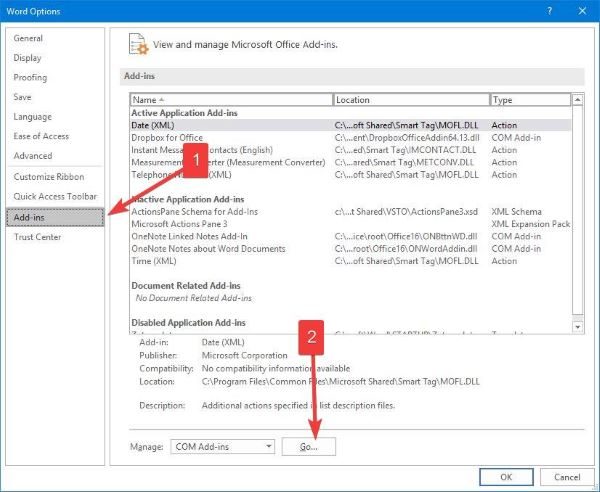The image size is (600, 492).
Task: Select OneNote Linked Notes Add-In row
Action: (x=351, y=236)
